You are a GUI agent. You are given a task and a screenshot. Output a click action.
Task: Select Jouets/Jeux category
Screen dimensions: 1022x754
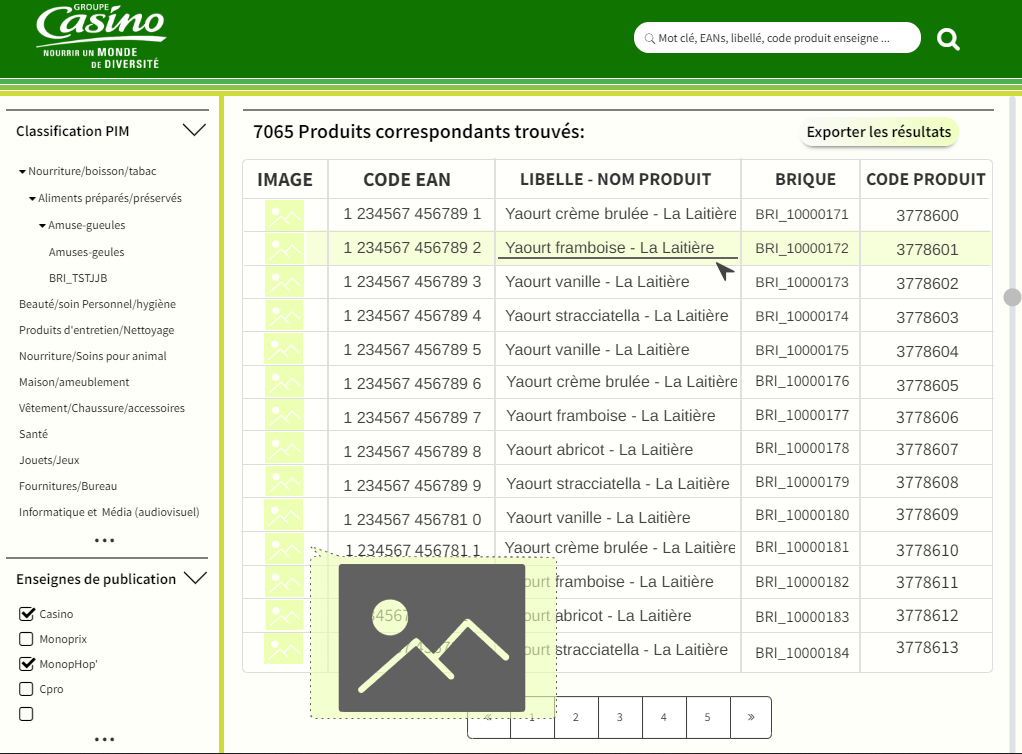(49, 460)
